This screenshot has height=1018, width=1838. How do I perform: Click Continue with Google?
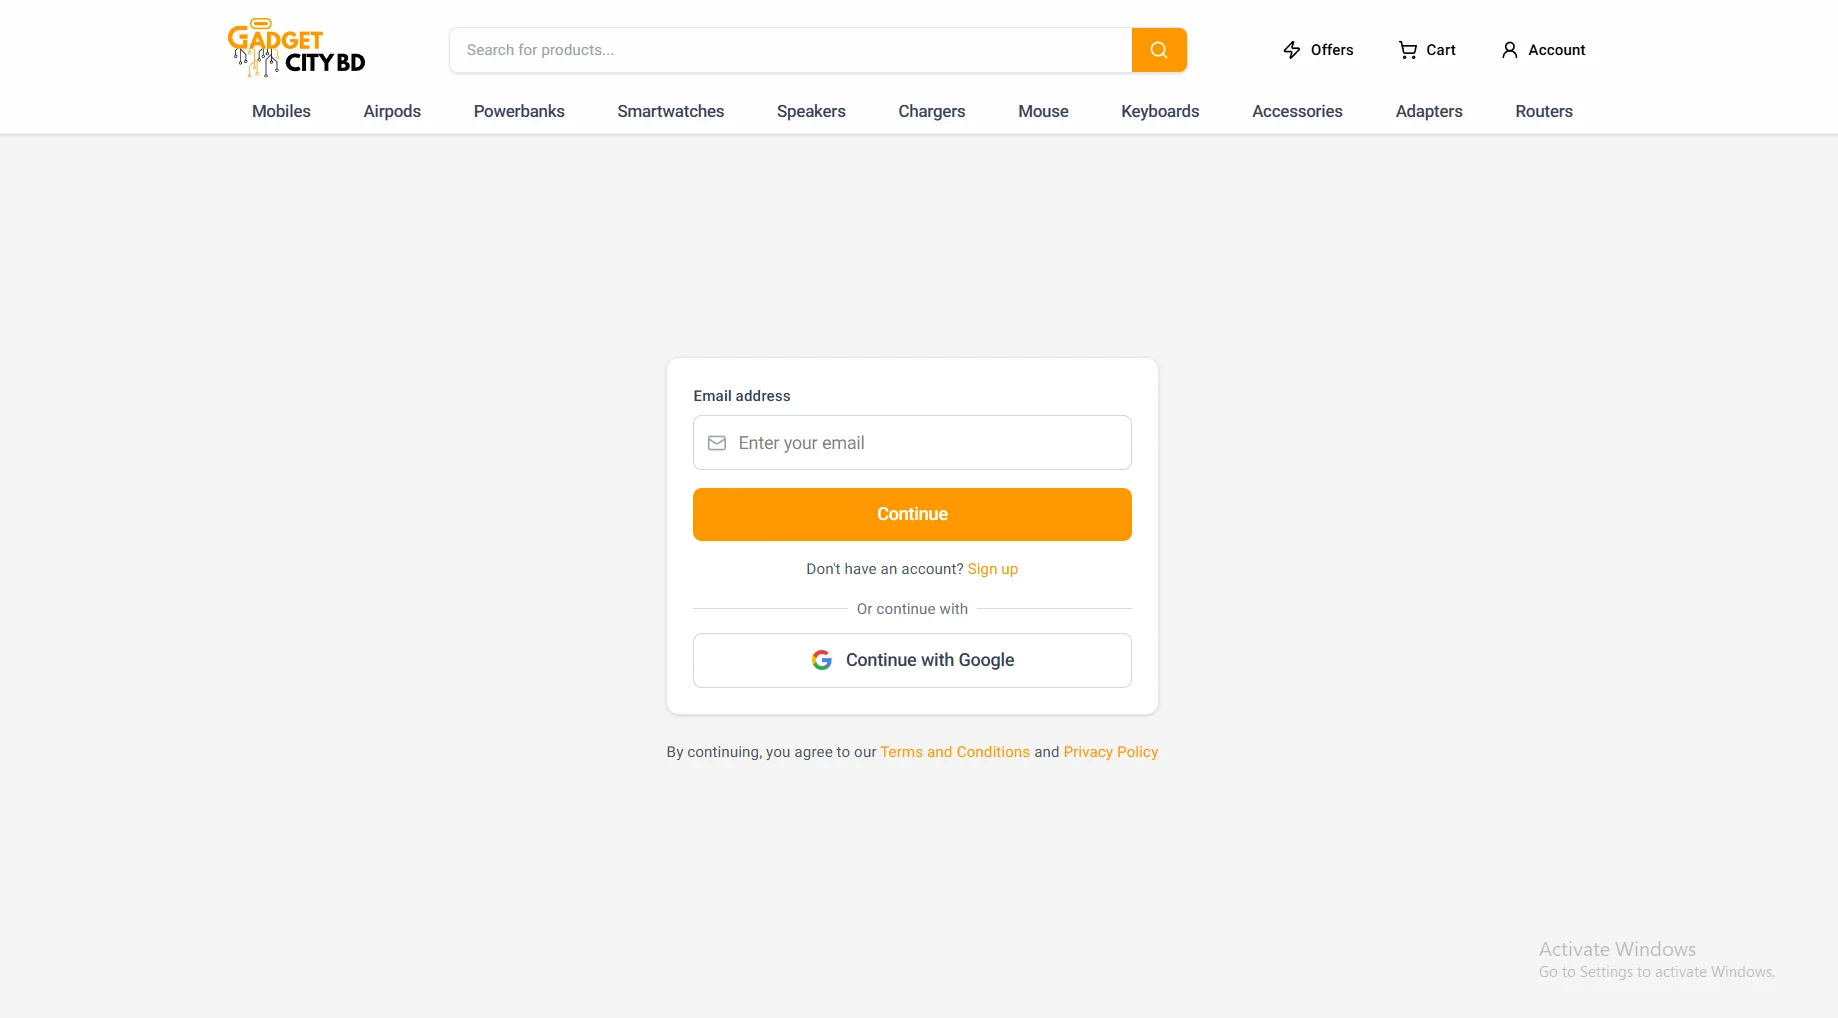tap(911, 660)
